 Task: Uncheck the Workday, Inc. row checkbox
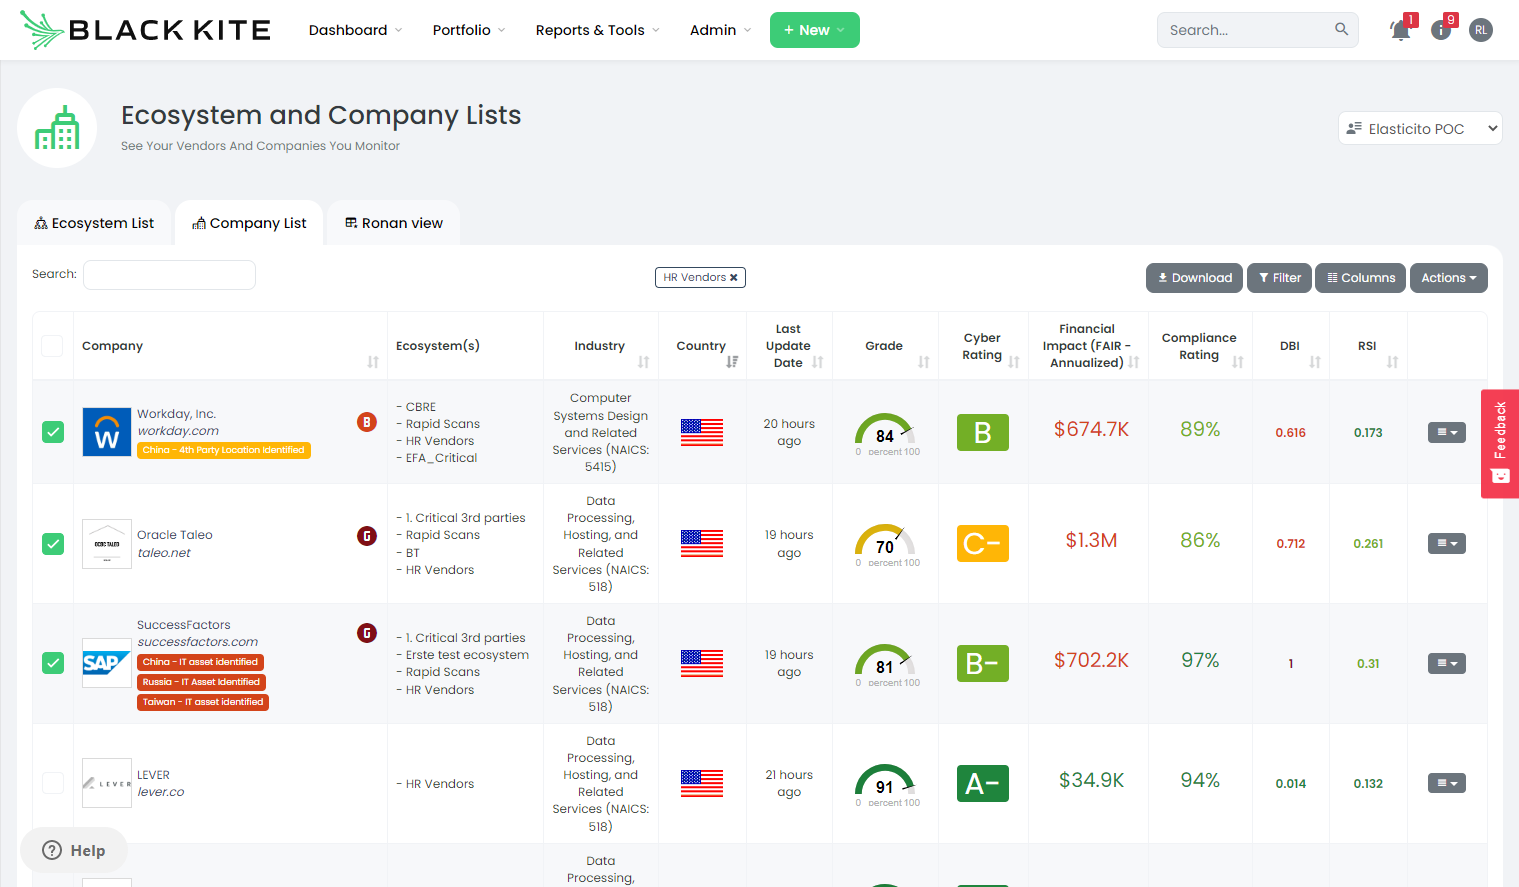(x=53, y=432)
